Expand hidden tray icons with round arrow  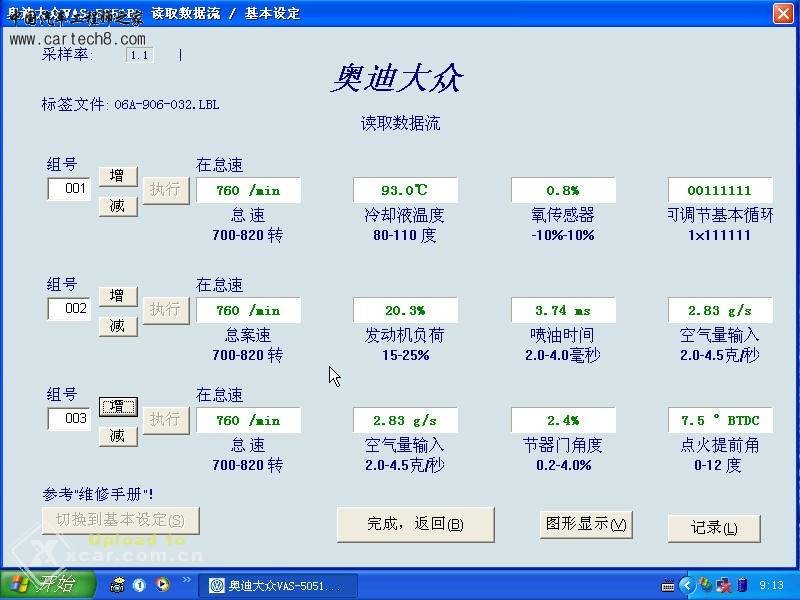click(687, 585)
